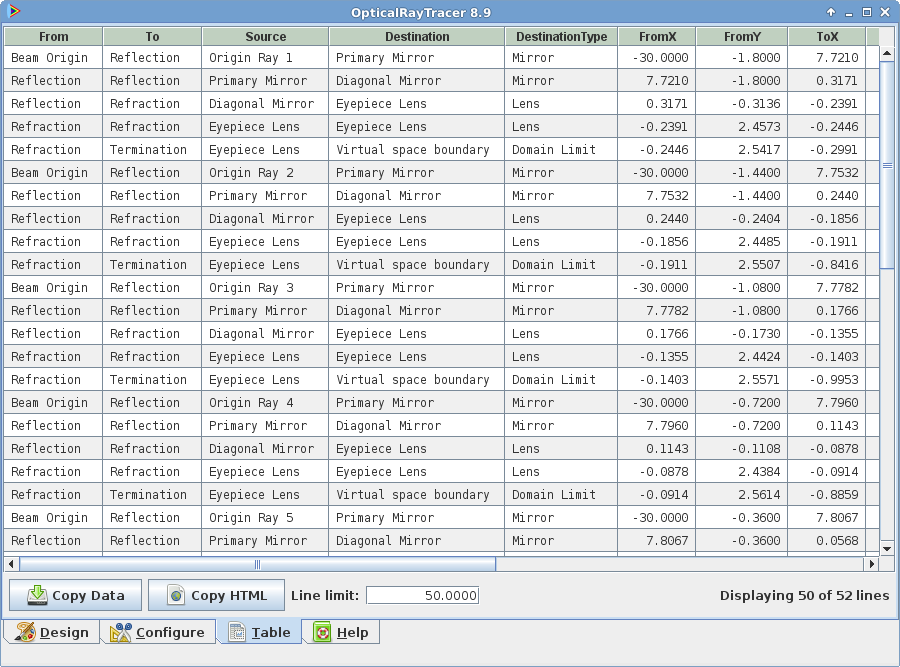Click the vertical scrollbar thumb
Image resolution: width=900 pixels, height=667 pixels.
[x=886, y=165]
